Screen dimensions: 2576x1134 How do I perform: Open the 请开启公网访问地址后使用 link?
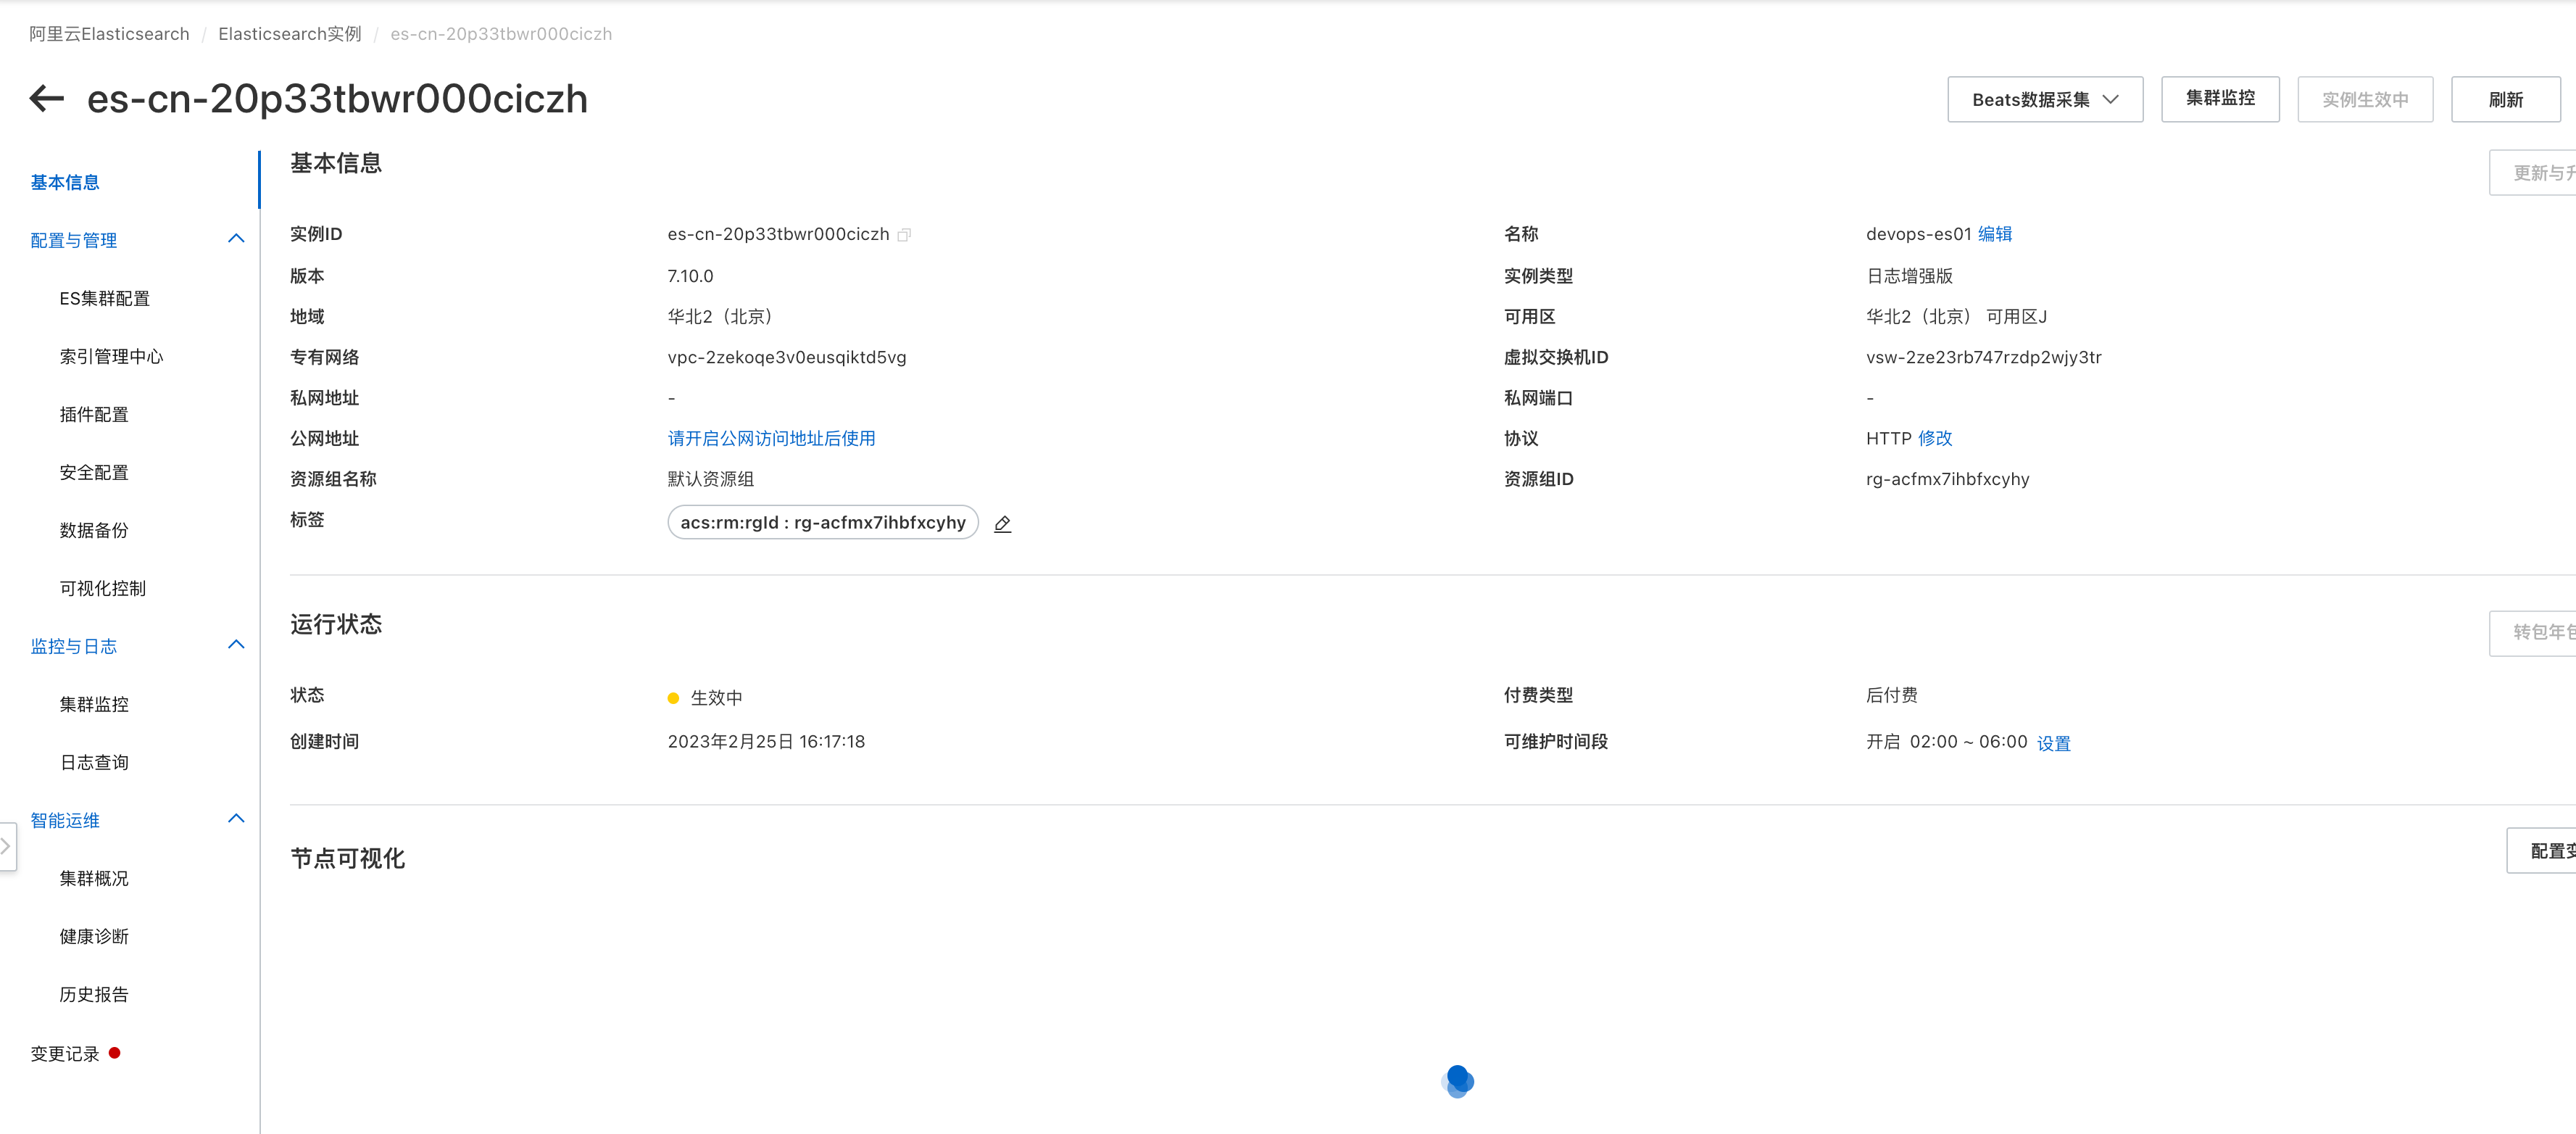coord(771,438)
